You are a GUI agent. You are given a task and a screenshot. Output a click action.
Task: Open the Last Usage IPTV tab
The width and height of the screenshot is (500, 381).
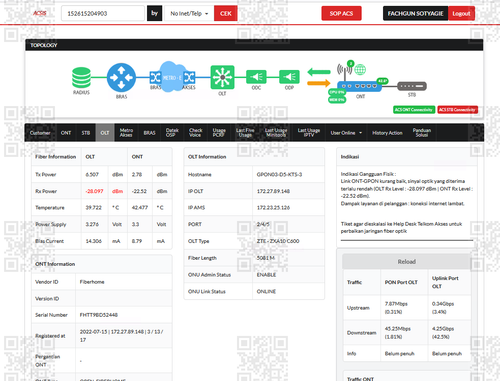pos(309,133)
